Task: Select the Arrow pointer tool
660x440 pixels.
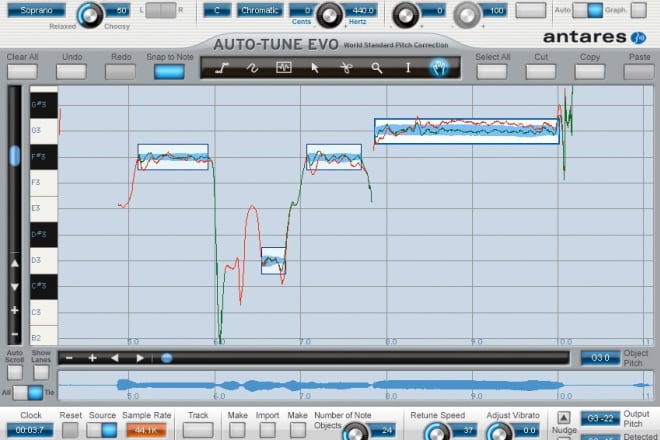Action: (314, 68)
